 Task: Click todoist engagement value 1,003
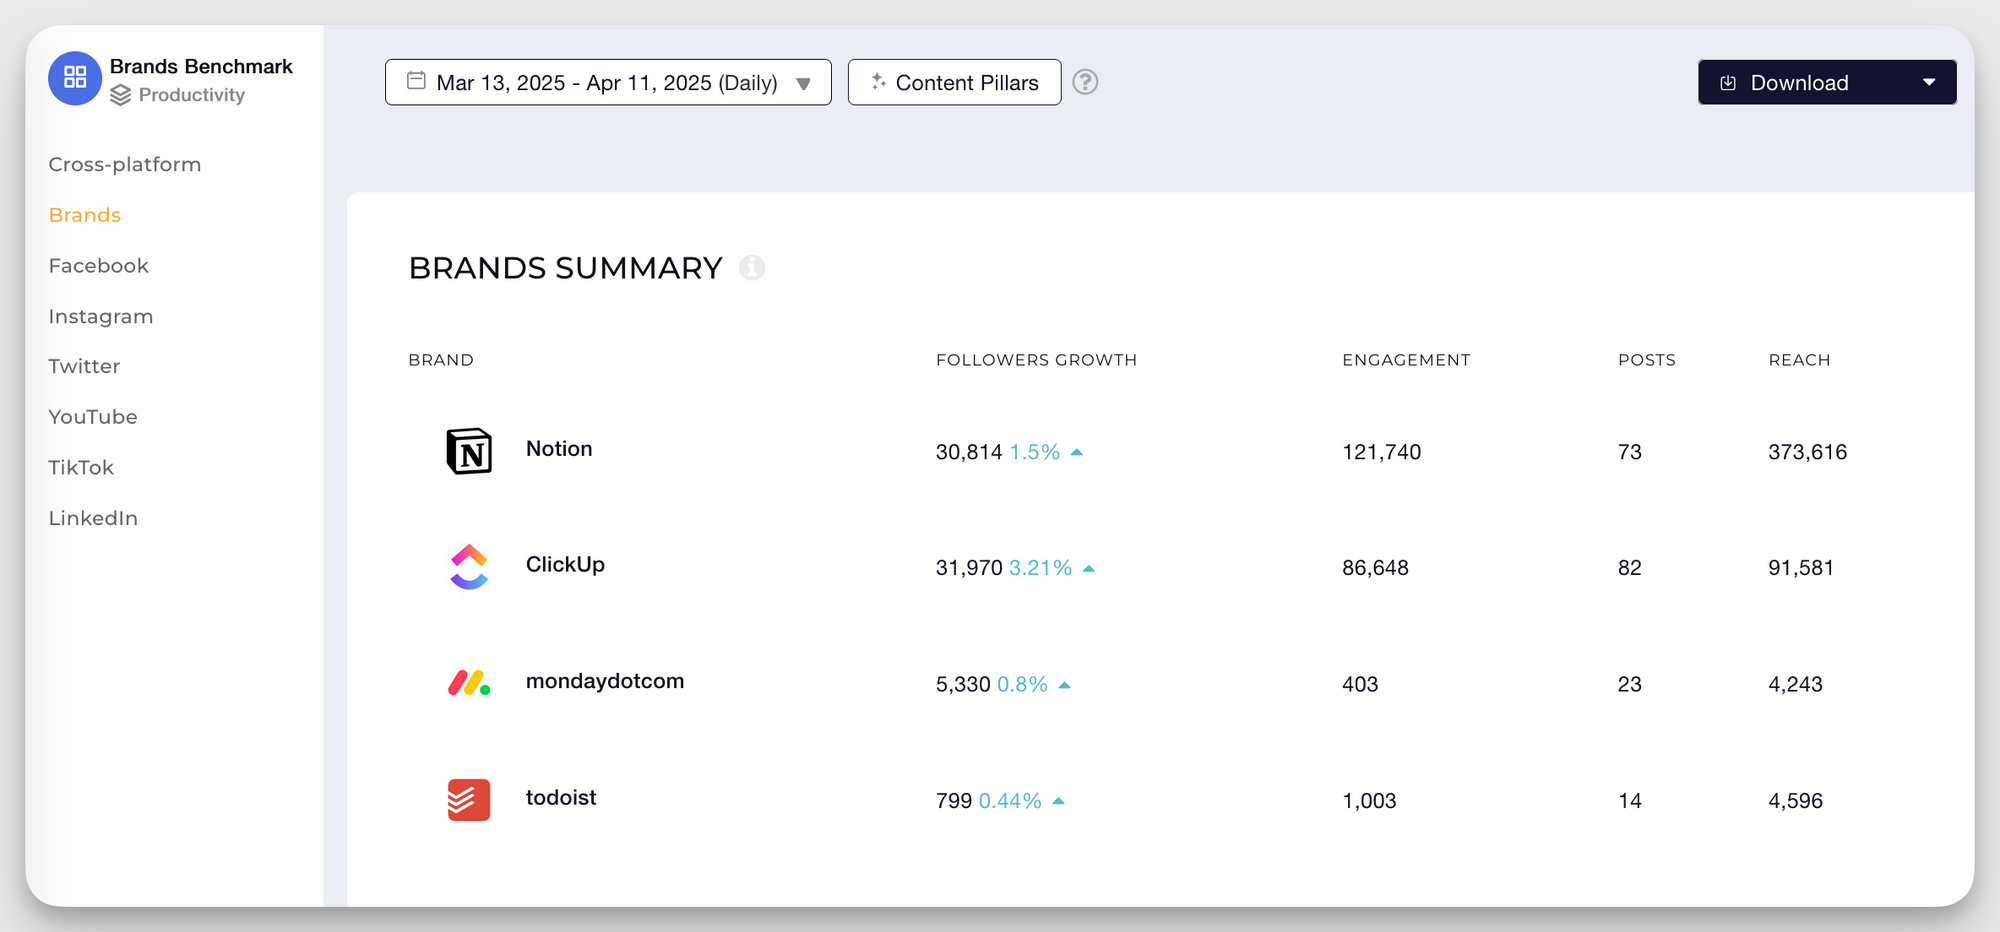point(1369,801)
